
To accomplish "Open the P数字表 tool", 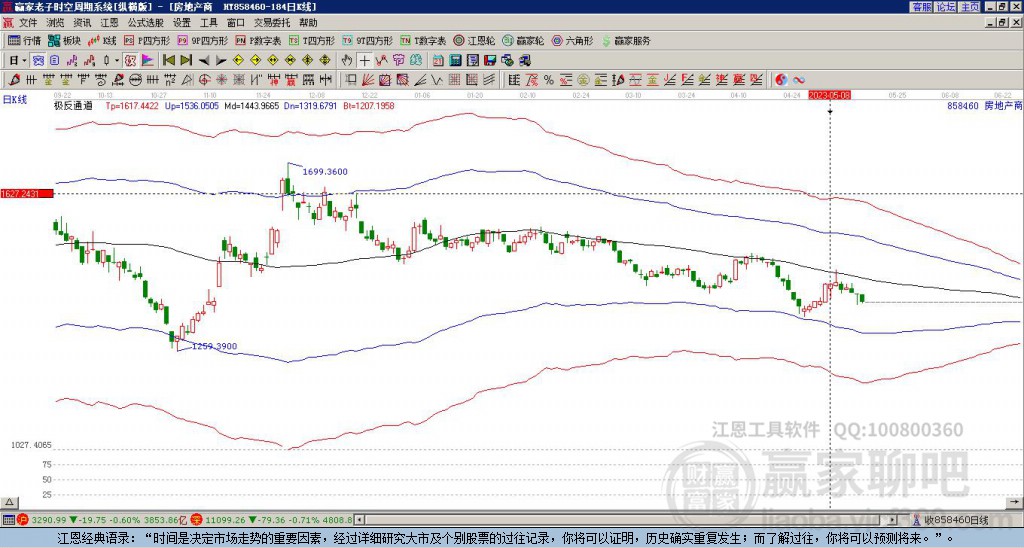I will [x=258, y=40].
